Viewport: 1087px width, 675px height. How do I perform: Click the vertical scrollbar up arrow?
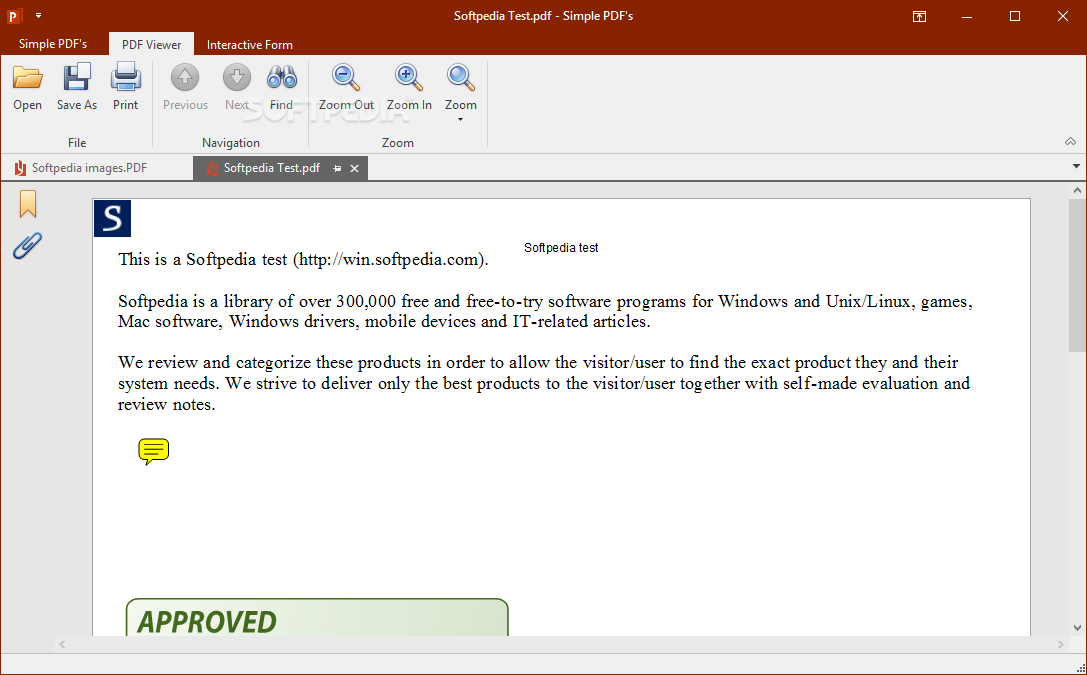(1077, 190)
